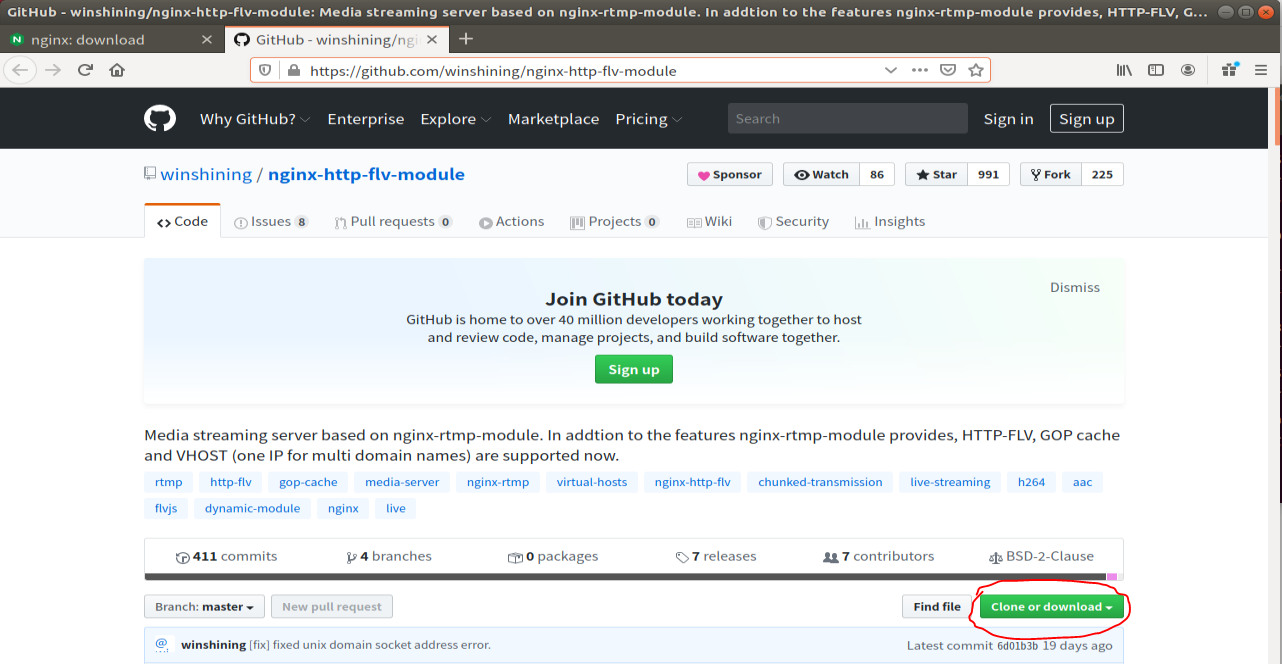
Task: Open the winshining user profile link
Action: coord(206,174)
